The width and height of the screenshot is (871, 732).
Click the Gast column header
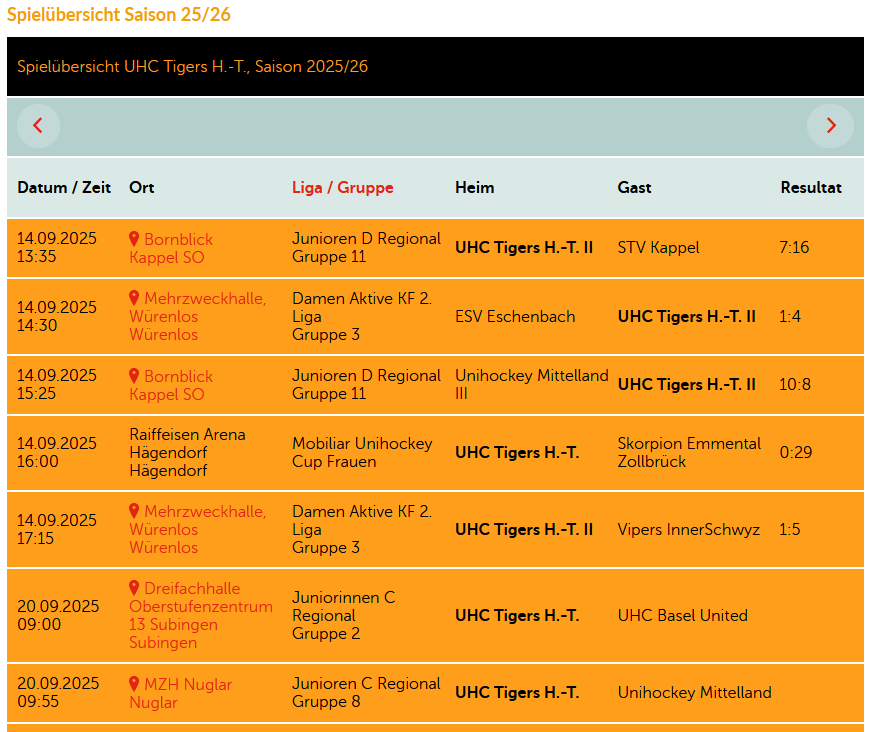(634, 188)
